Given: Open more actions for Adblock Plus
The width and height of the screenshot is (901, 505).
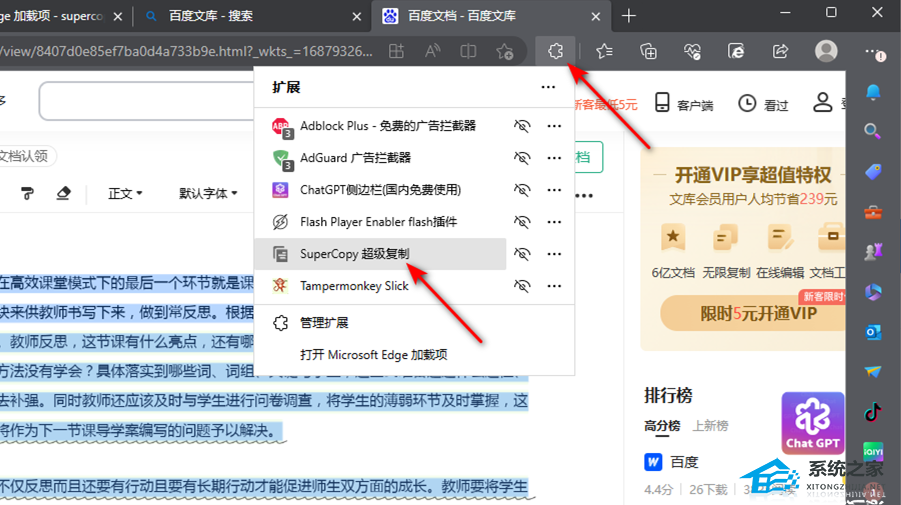Looking at the screenshot, I should [554, 126].
